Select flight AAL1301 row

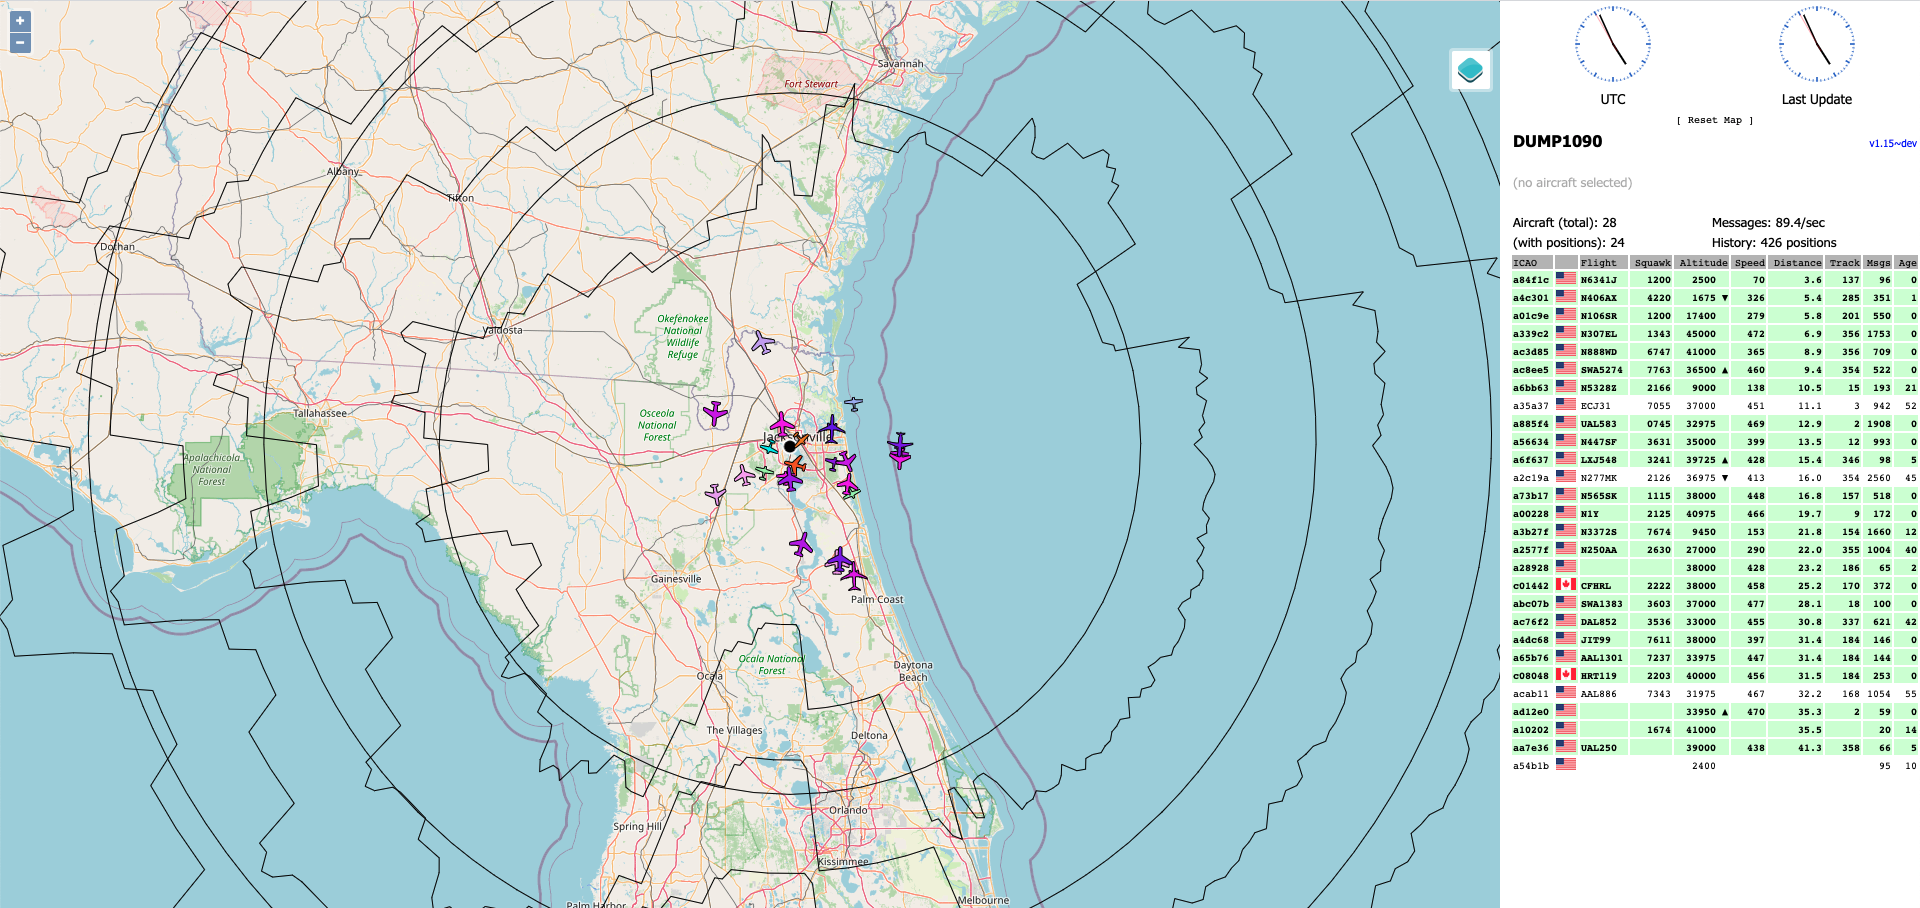click(1714, 658)
